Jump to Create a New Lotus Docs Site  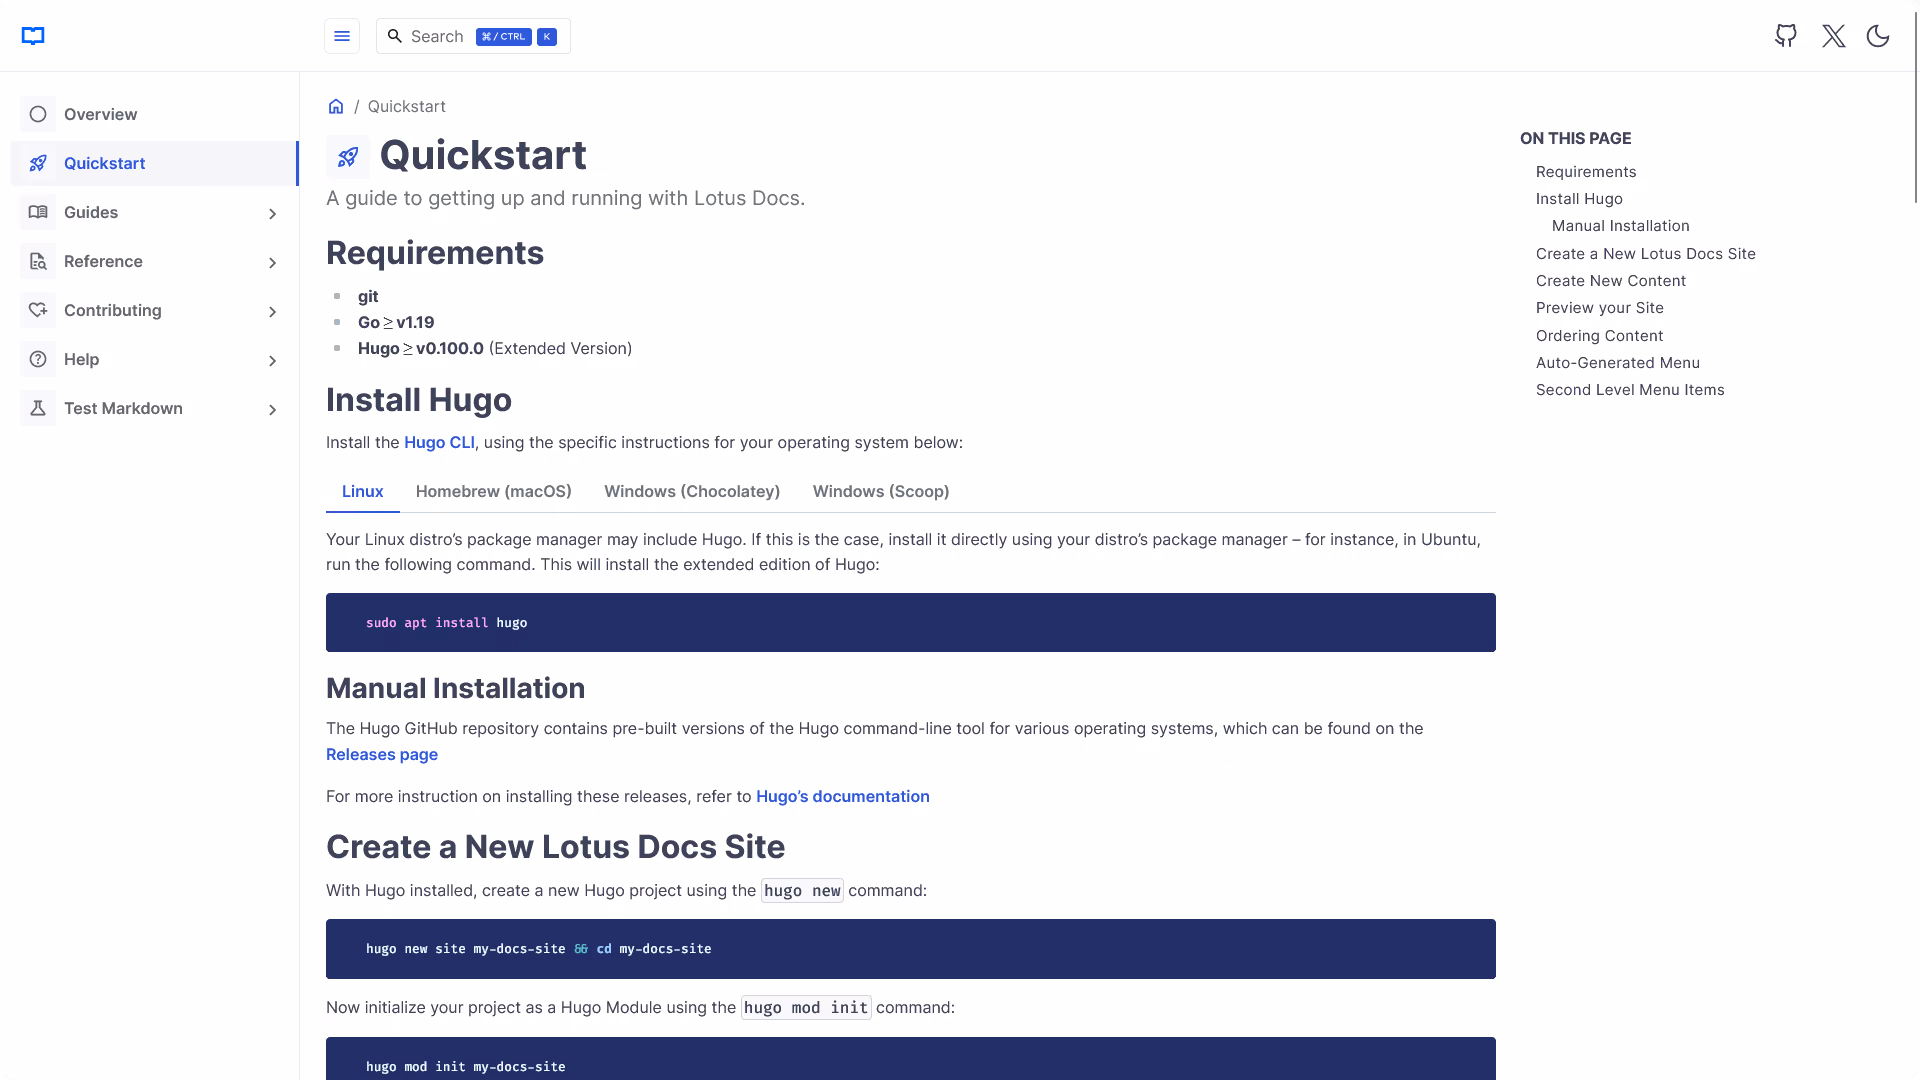click(x=1646, y=254)
